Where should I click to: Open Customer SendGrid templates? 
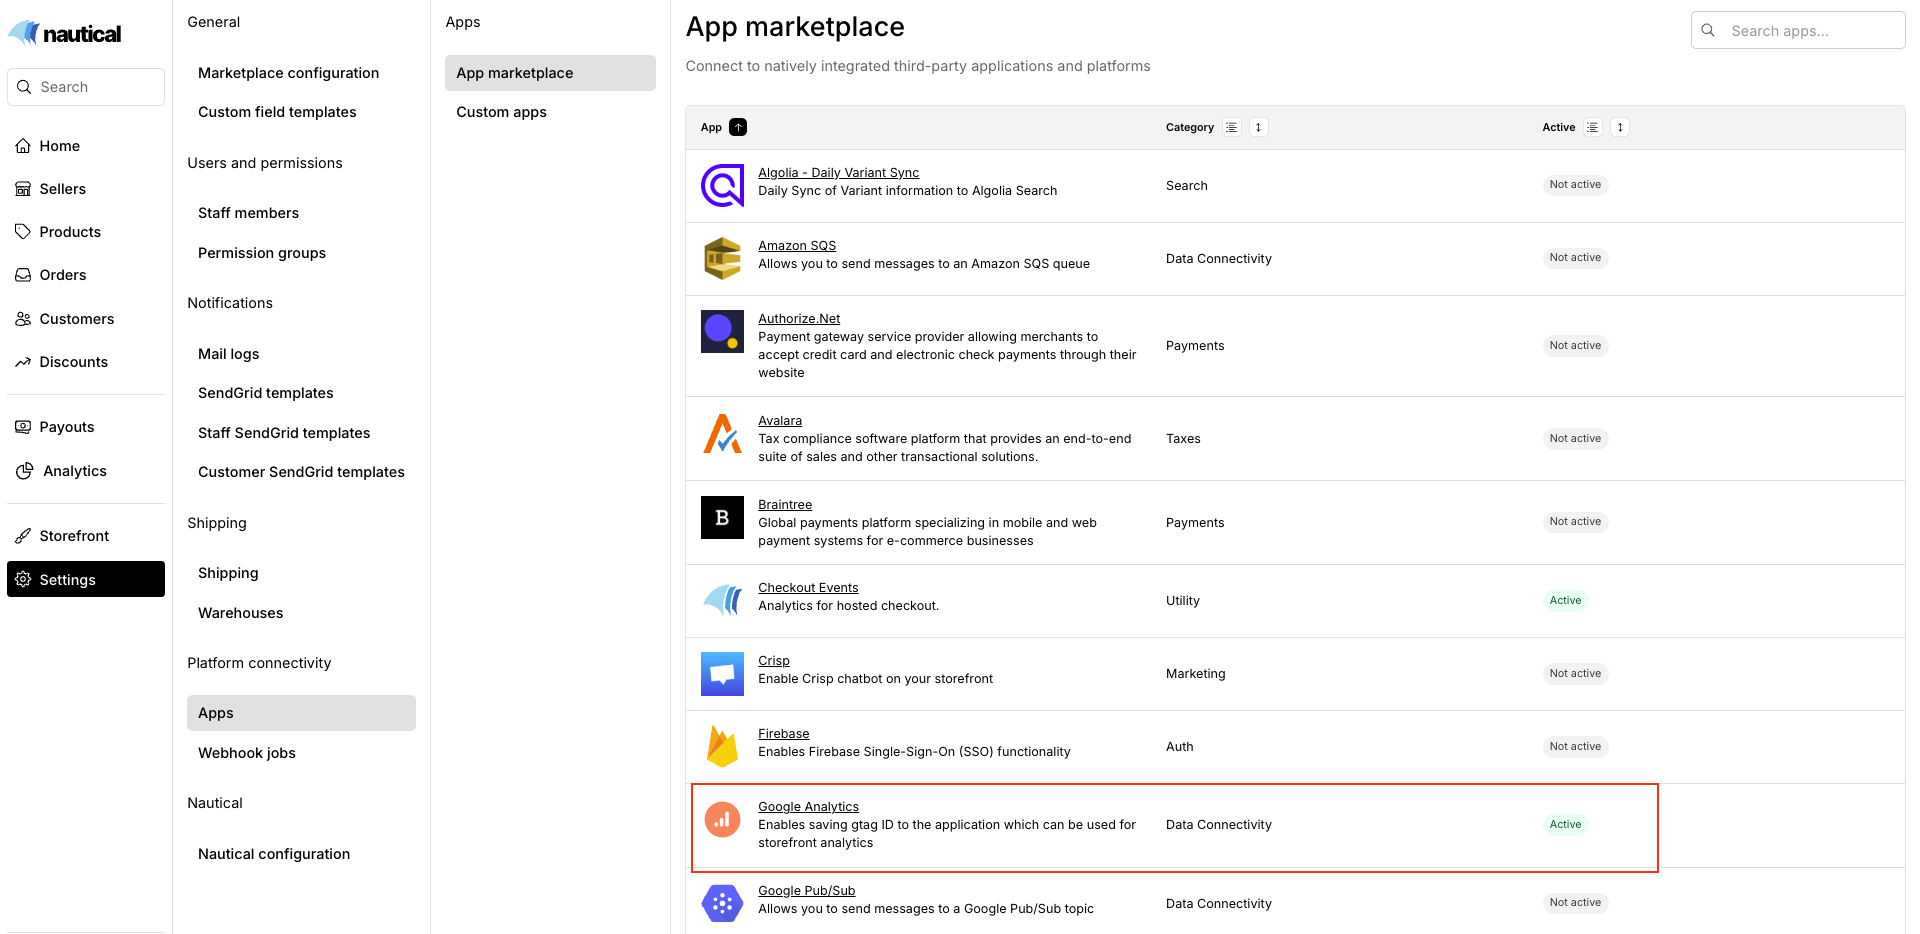(301, 472)
